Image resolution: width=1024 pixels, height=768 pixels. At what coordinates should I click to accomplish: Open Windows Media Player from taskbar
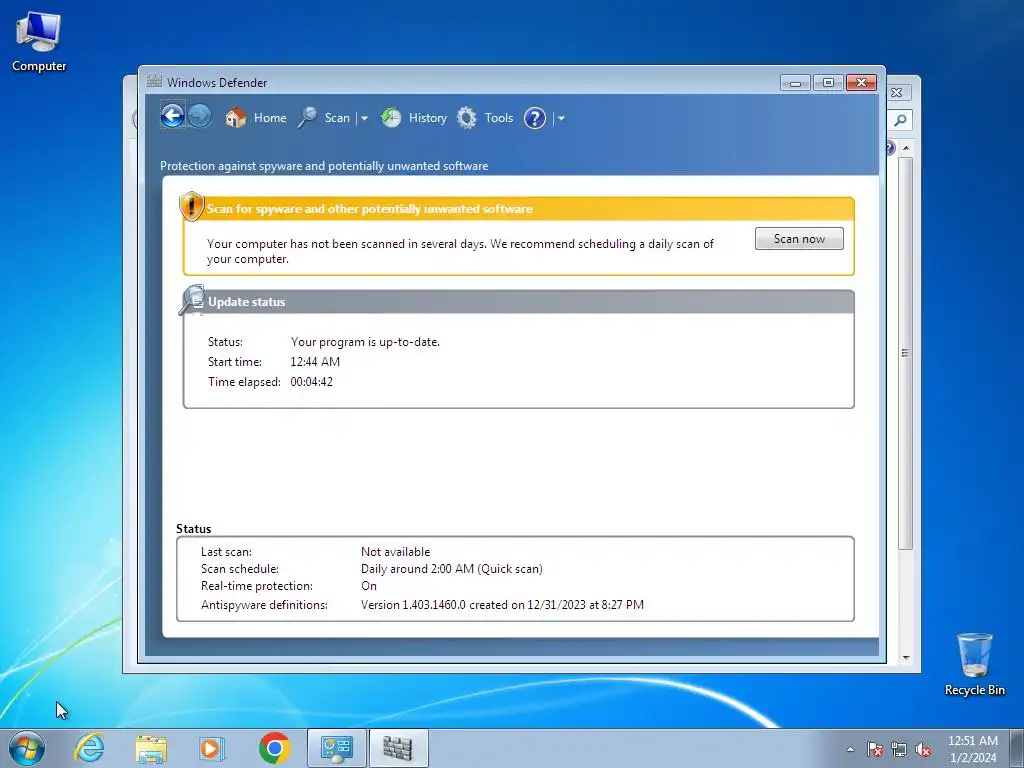[211, 748]
